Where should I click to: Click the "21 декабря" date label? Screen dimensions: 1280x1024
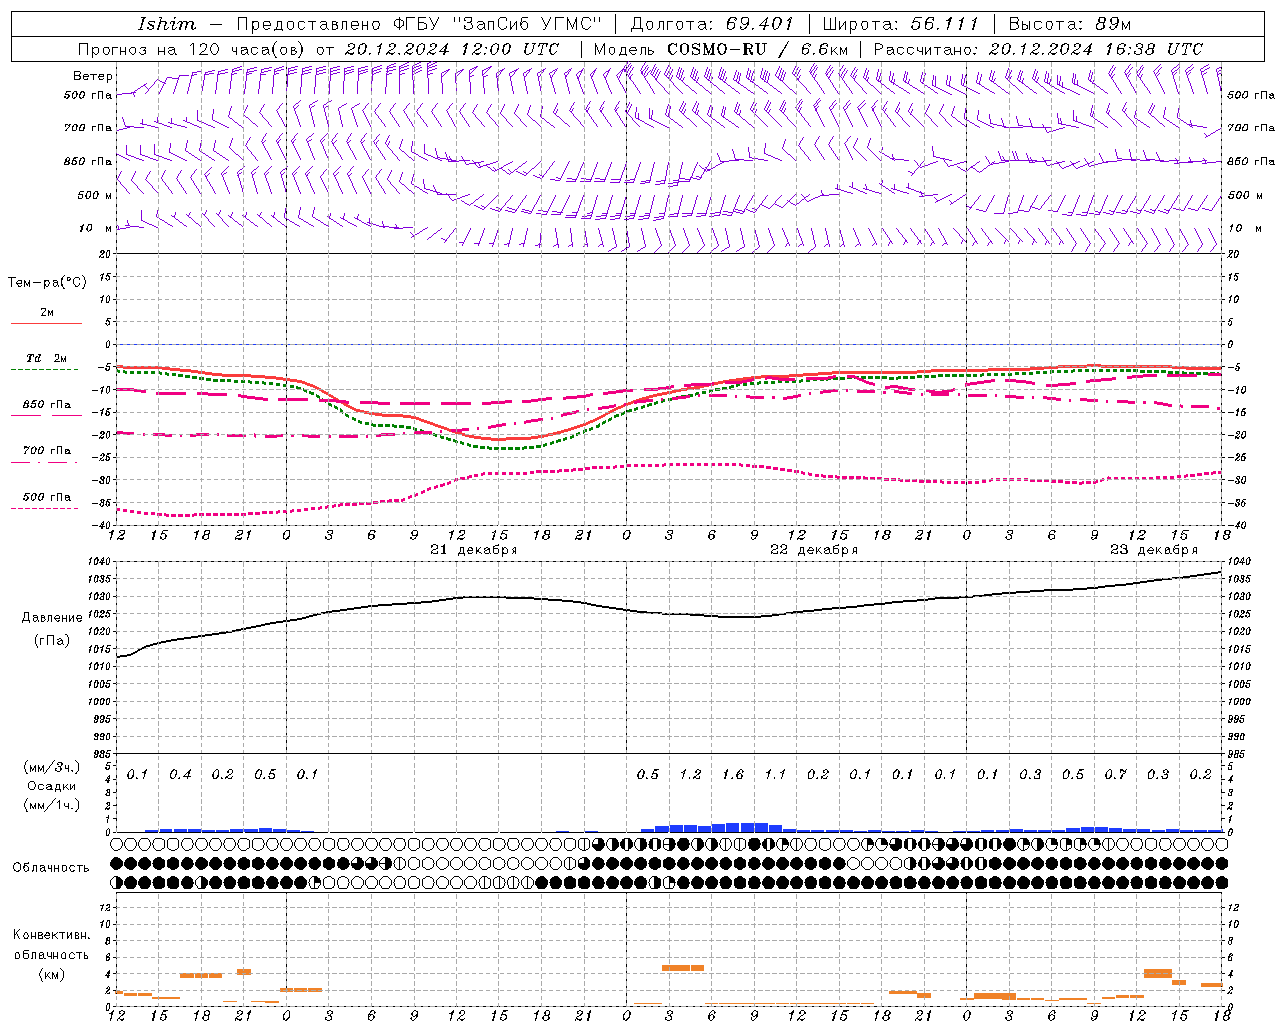(474, 550)
